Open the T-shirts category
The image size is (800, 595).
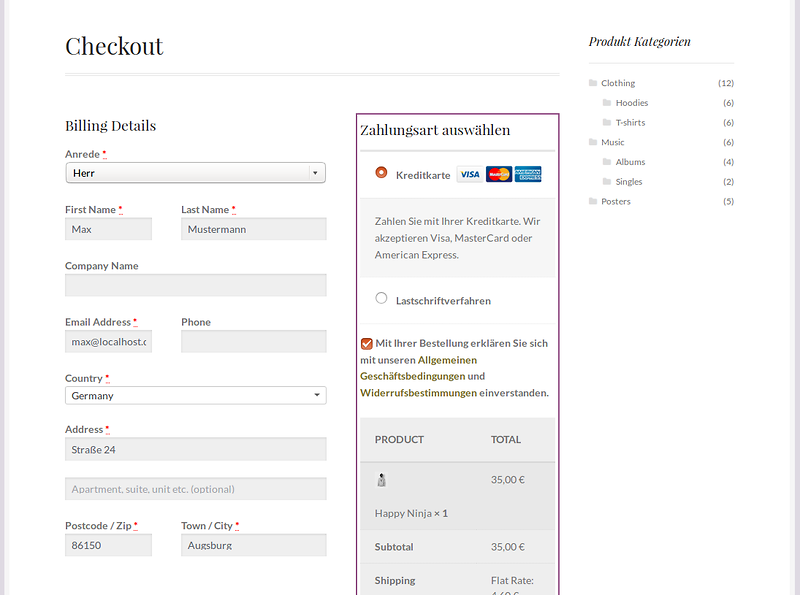(x=631, y=122)
